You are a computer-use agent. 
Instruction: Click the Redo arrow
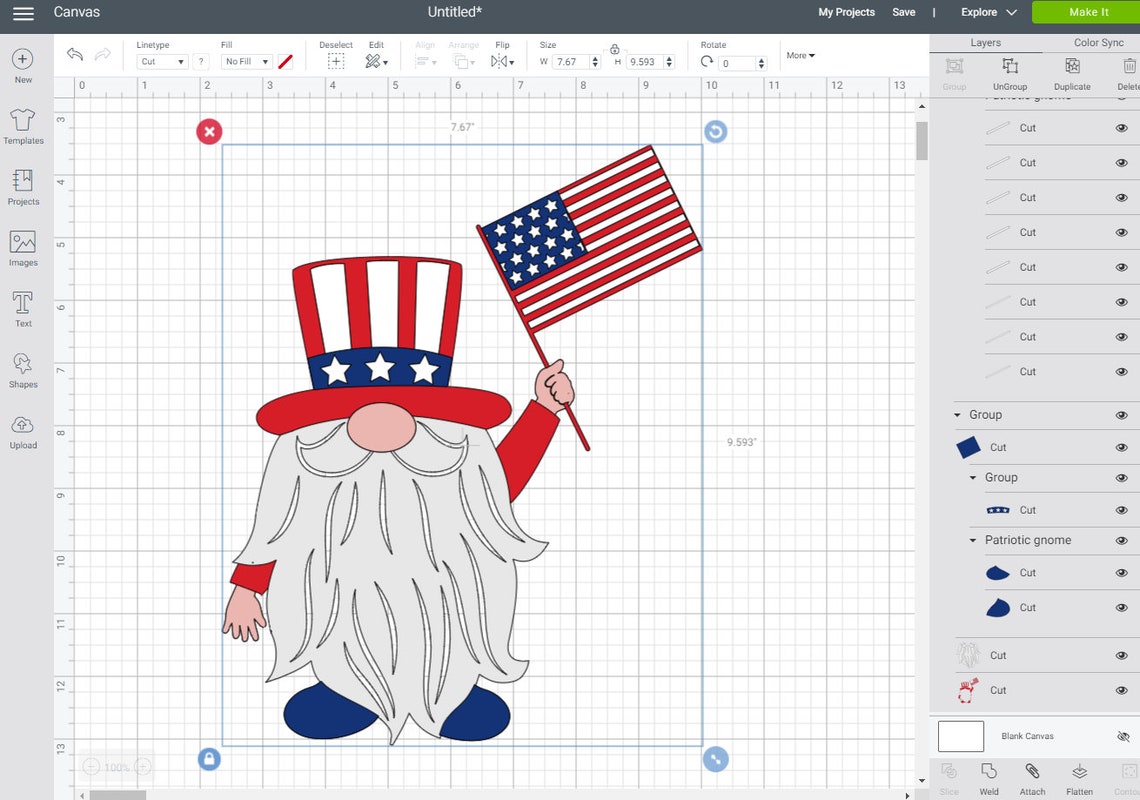[x=103, y=54]
